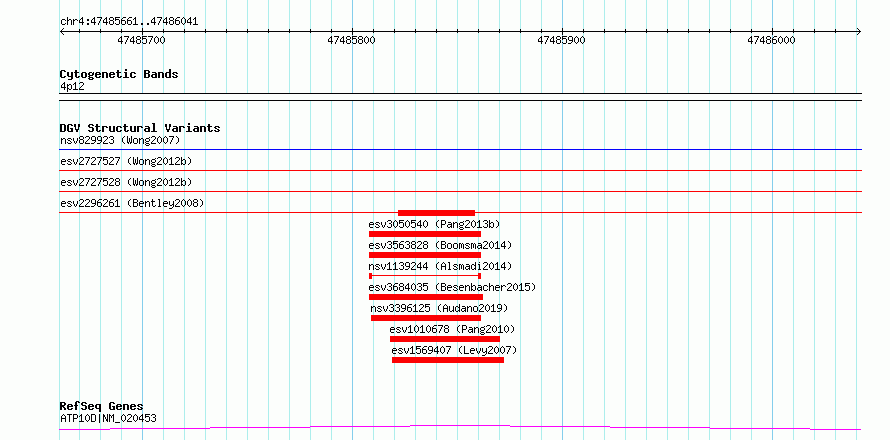Click the esv1569407 (Levy2007) variant label
This screenshot has width=890, height=440.
pos(454,350)
